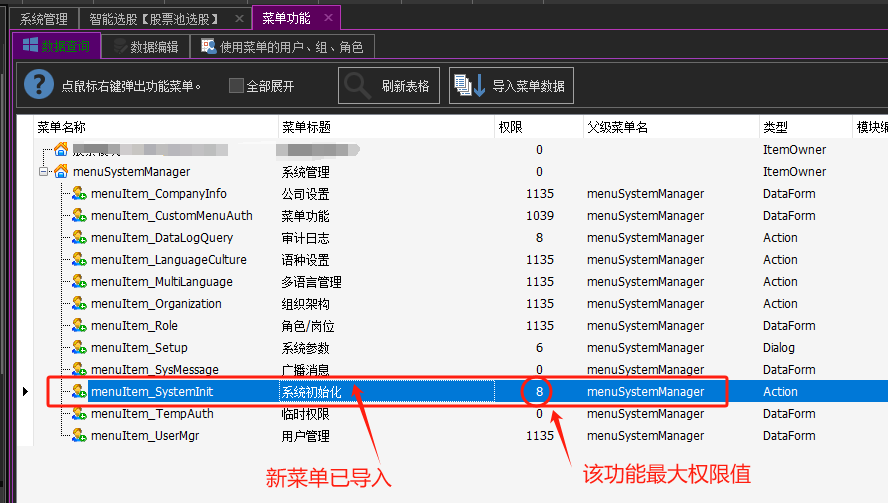Screen dimensions: 888x503
Task: Click the 公司设置 title cell
Action: pyautogui.click(x=305, y=194)
